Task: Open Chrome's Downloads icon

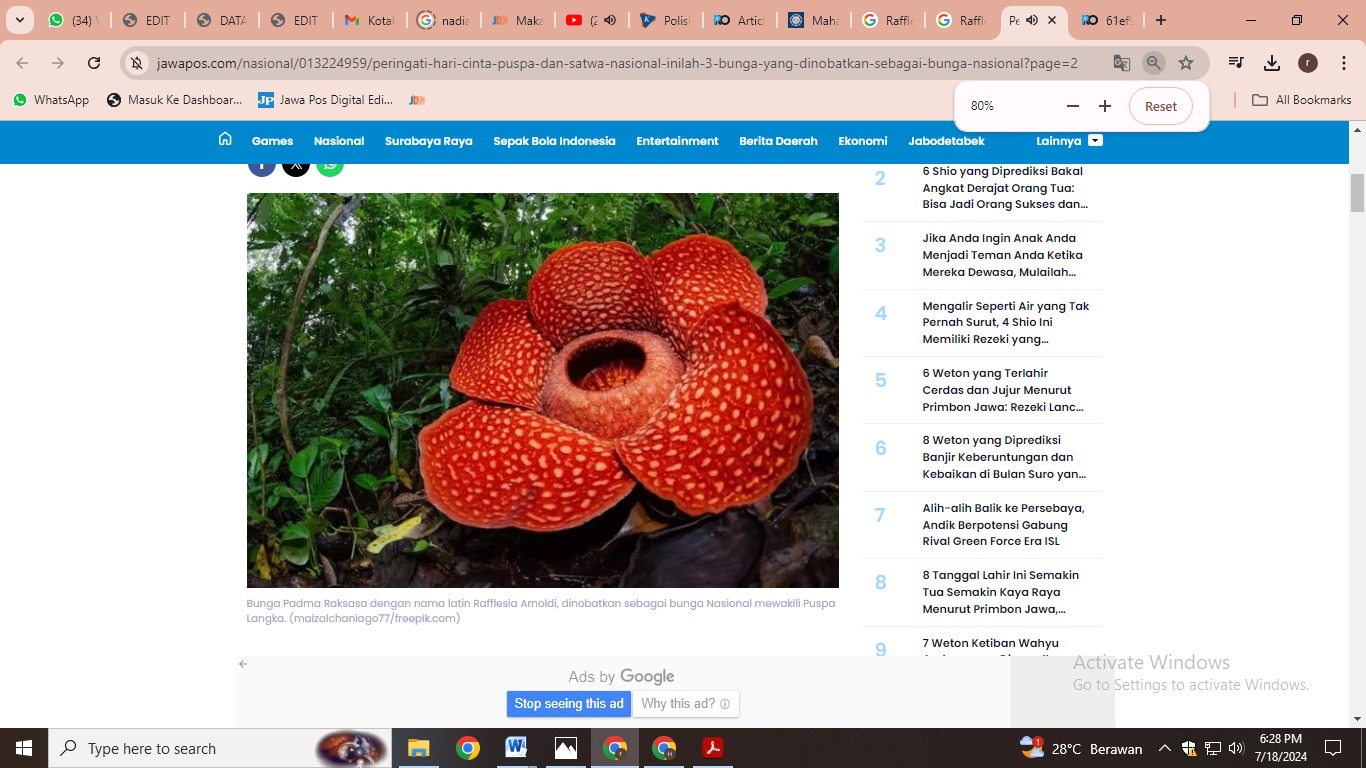Action: click(x=1272, y=62)
